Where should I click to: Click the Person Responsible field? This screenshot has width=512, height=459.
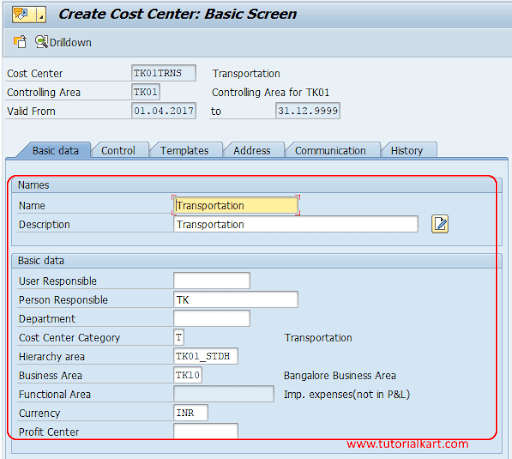point(236,300)
